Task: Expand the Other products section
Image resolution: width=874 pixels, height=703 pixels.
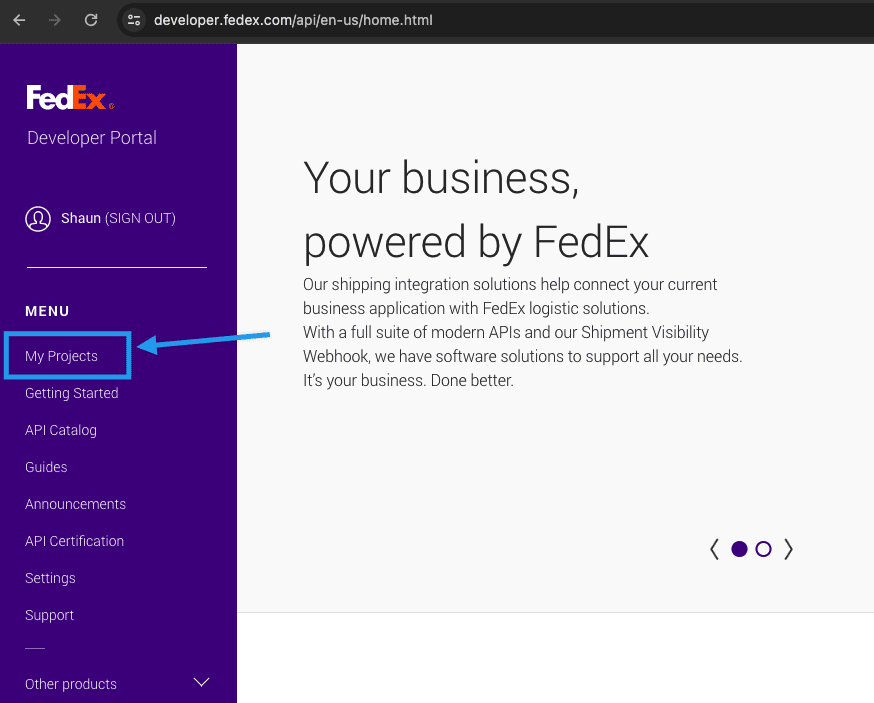Action: pyautogui.click(x=70, y=684)
